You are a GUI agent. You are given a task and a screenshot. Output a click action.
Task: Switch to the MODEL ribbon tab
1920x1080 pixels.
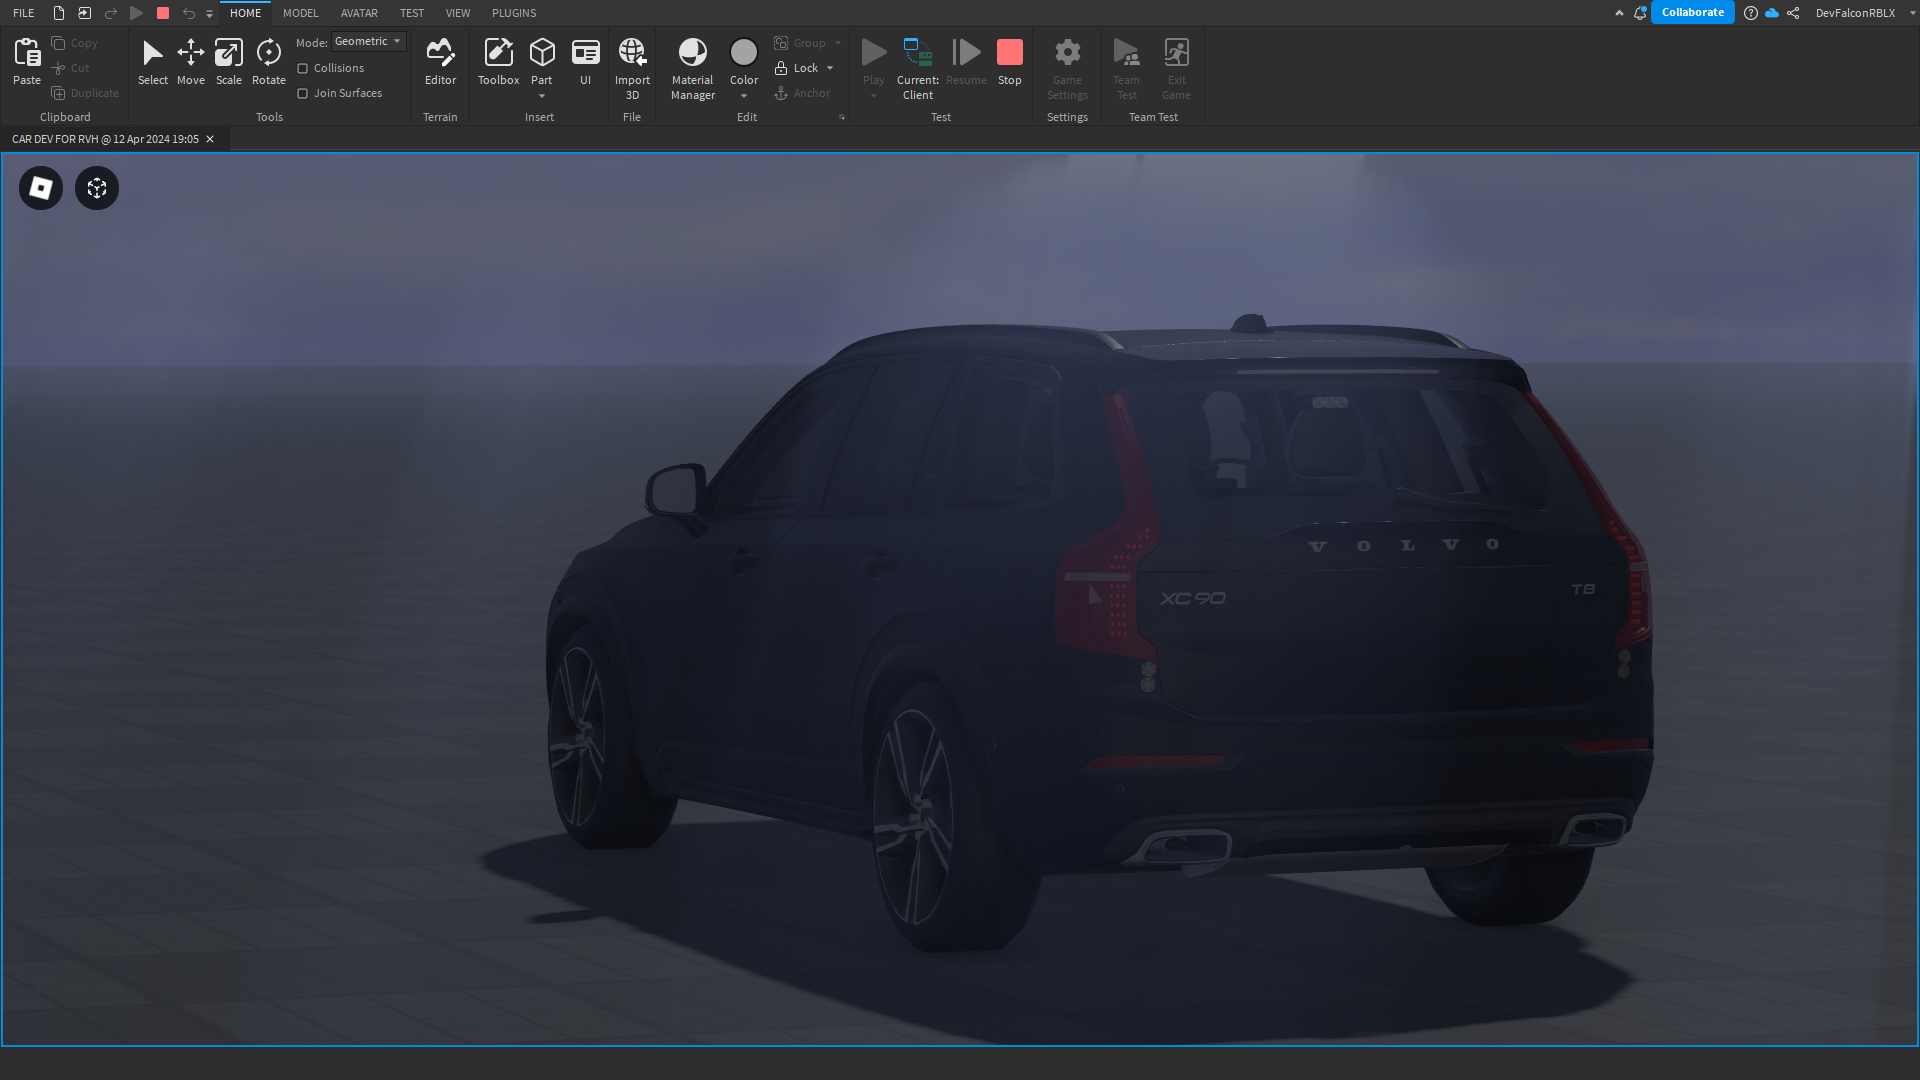tap(300, 13)
